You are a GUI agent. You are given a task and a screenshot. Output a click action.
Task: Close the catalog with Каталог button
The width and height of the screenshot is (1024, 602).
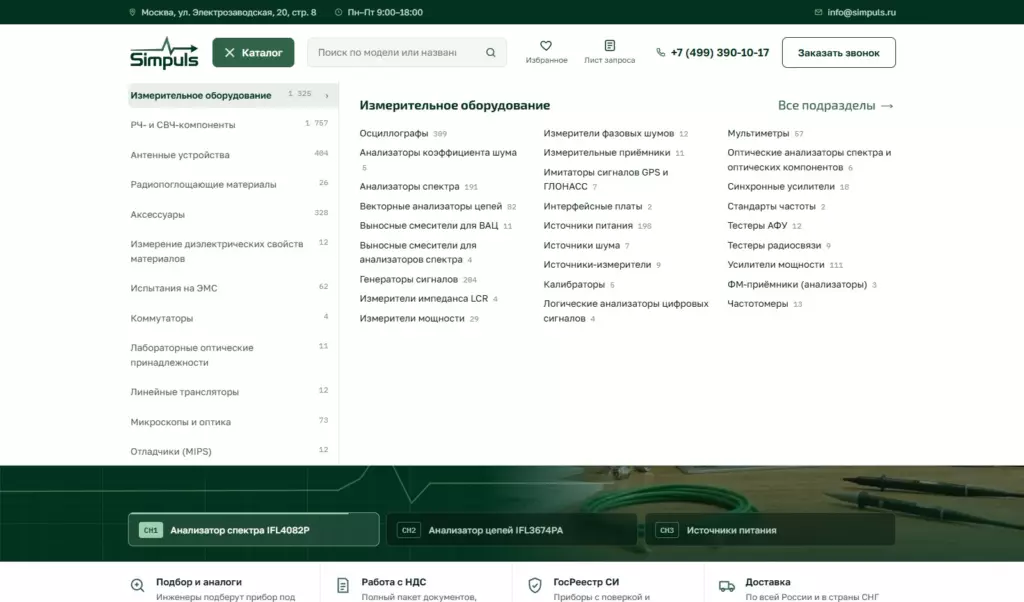click(x=253, y=53)
